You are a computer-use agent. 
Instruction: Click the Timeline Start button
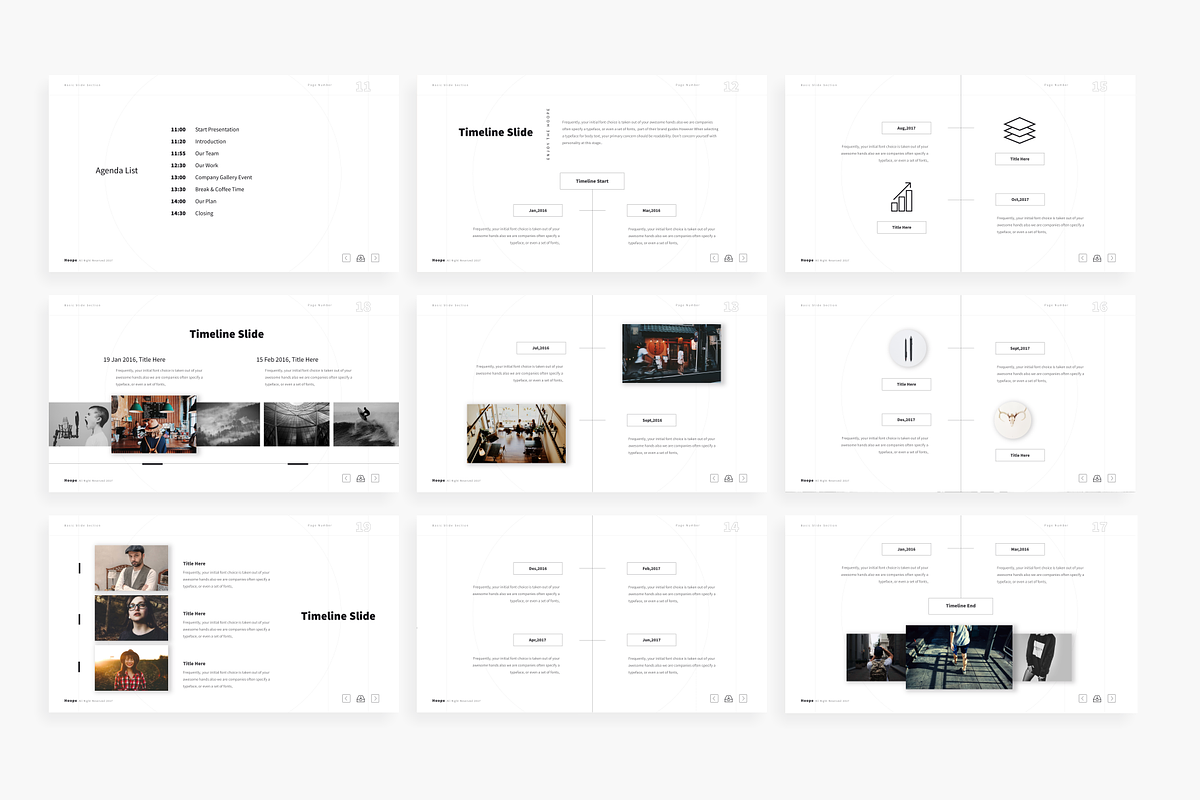(x=592, y=181)
